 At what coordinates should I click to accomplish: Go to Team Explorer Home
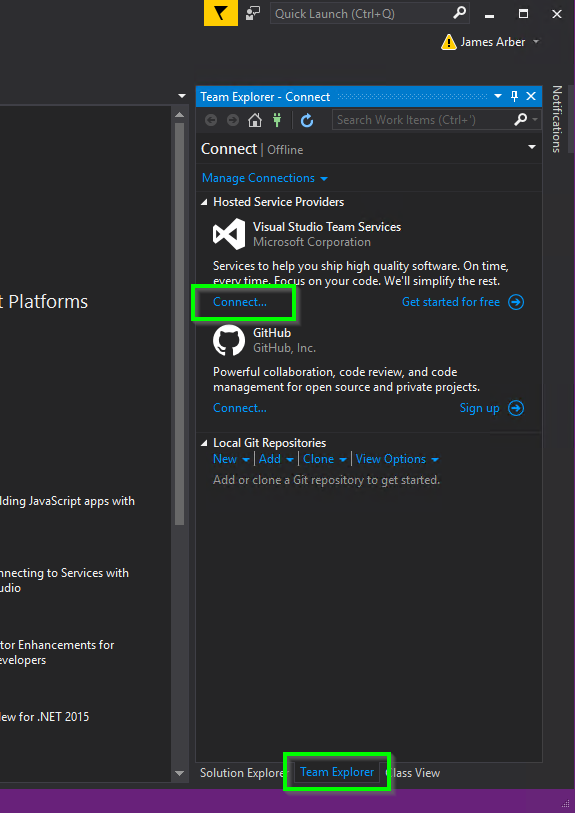[x=255, y=120]
